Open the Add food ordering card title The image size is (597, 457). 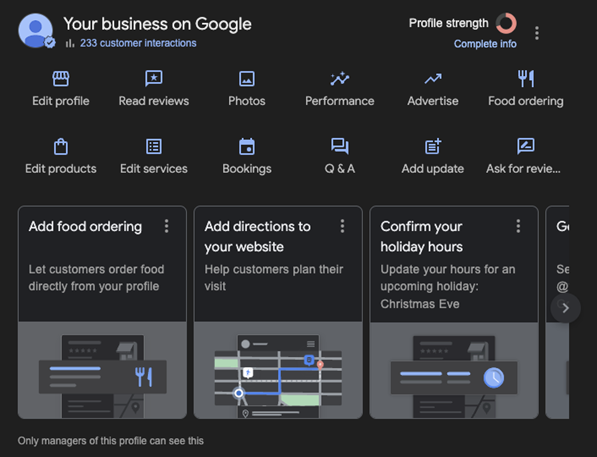(85, 227)
